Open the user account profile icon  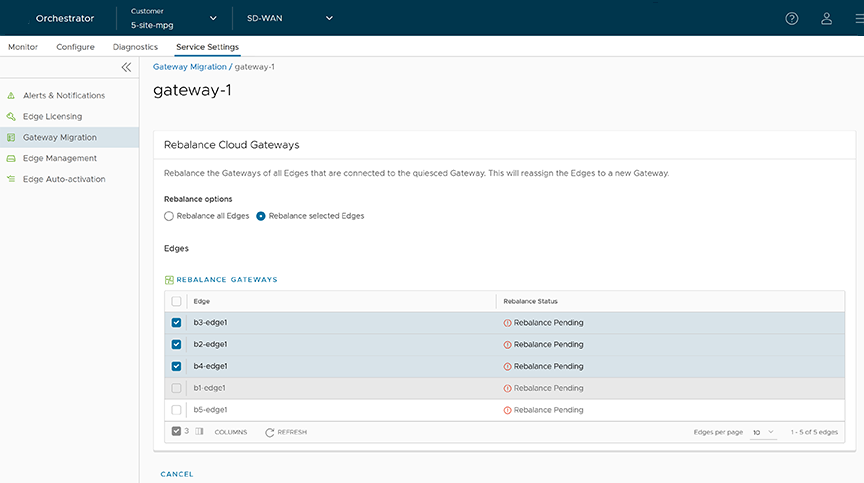click(826, 18)
